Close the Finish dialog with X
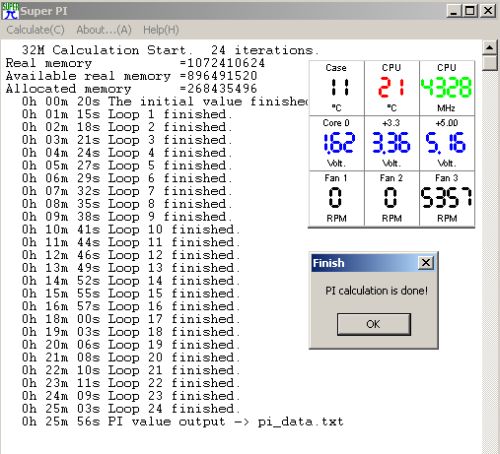This screenshot has width=500, height=454. click(x=426, y=263)
